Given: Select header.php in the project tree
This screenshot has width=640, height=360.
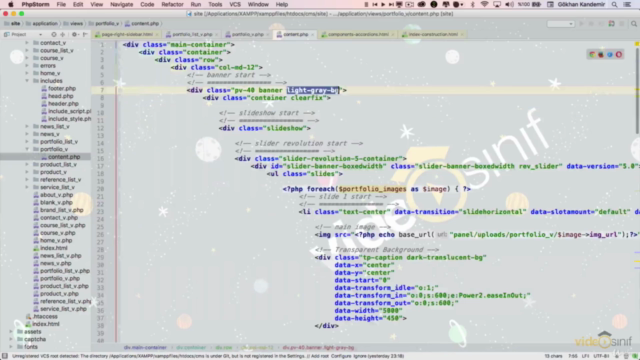Looking at the screenshot, I should (x=63, y=104).
